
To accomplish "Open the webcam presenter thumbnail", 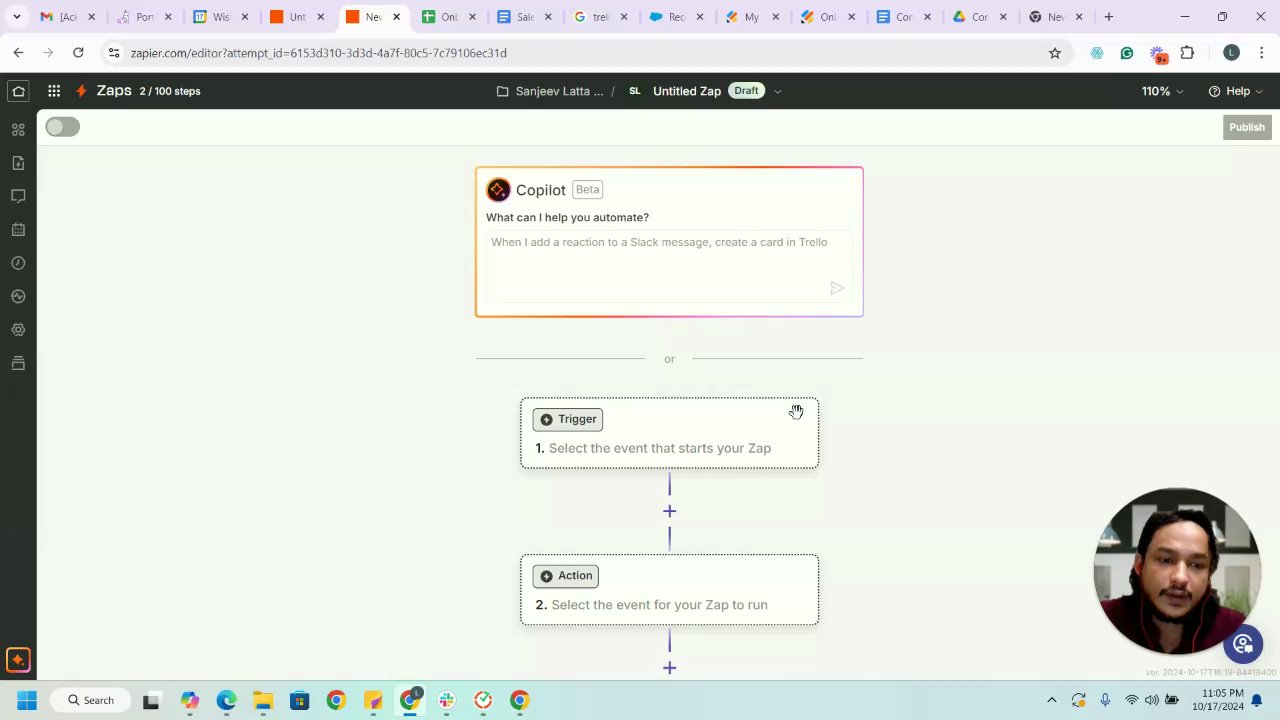I will [x=1177, y=571].
